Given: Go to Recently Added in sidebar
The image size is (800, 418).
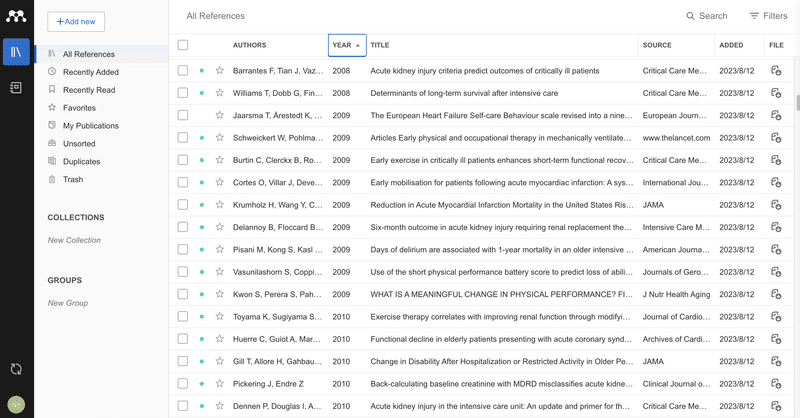Looking at the screenshot, I should point(90,72).
